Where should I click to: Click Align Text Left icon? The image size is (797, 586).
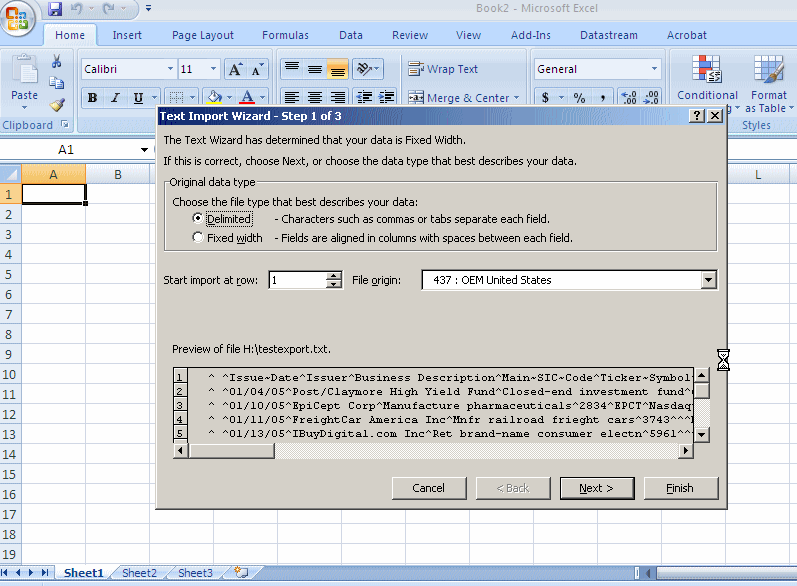(292, 98)
